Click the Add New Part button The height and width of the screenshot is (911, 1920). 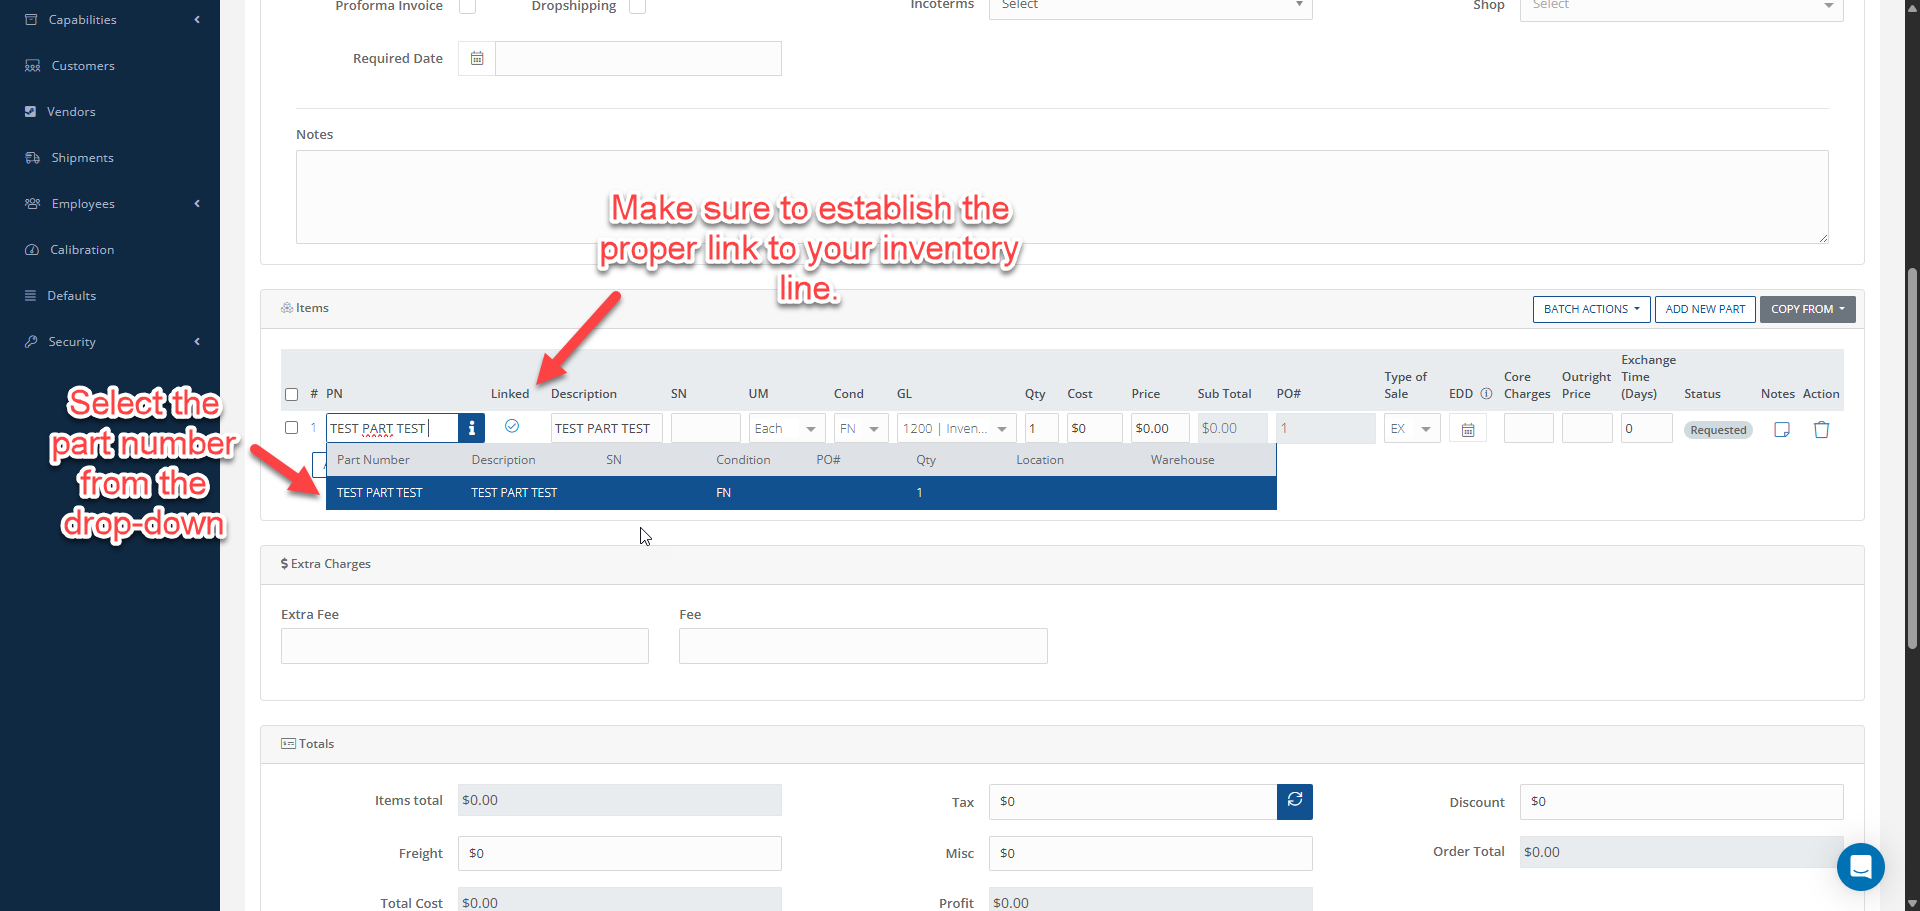(x=1705, y=309)
